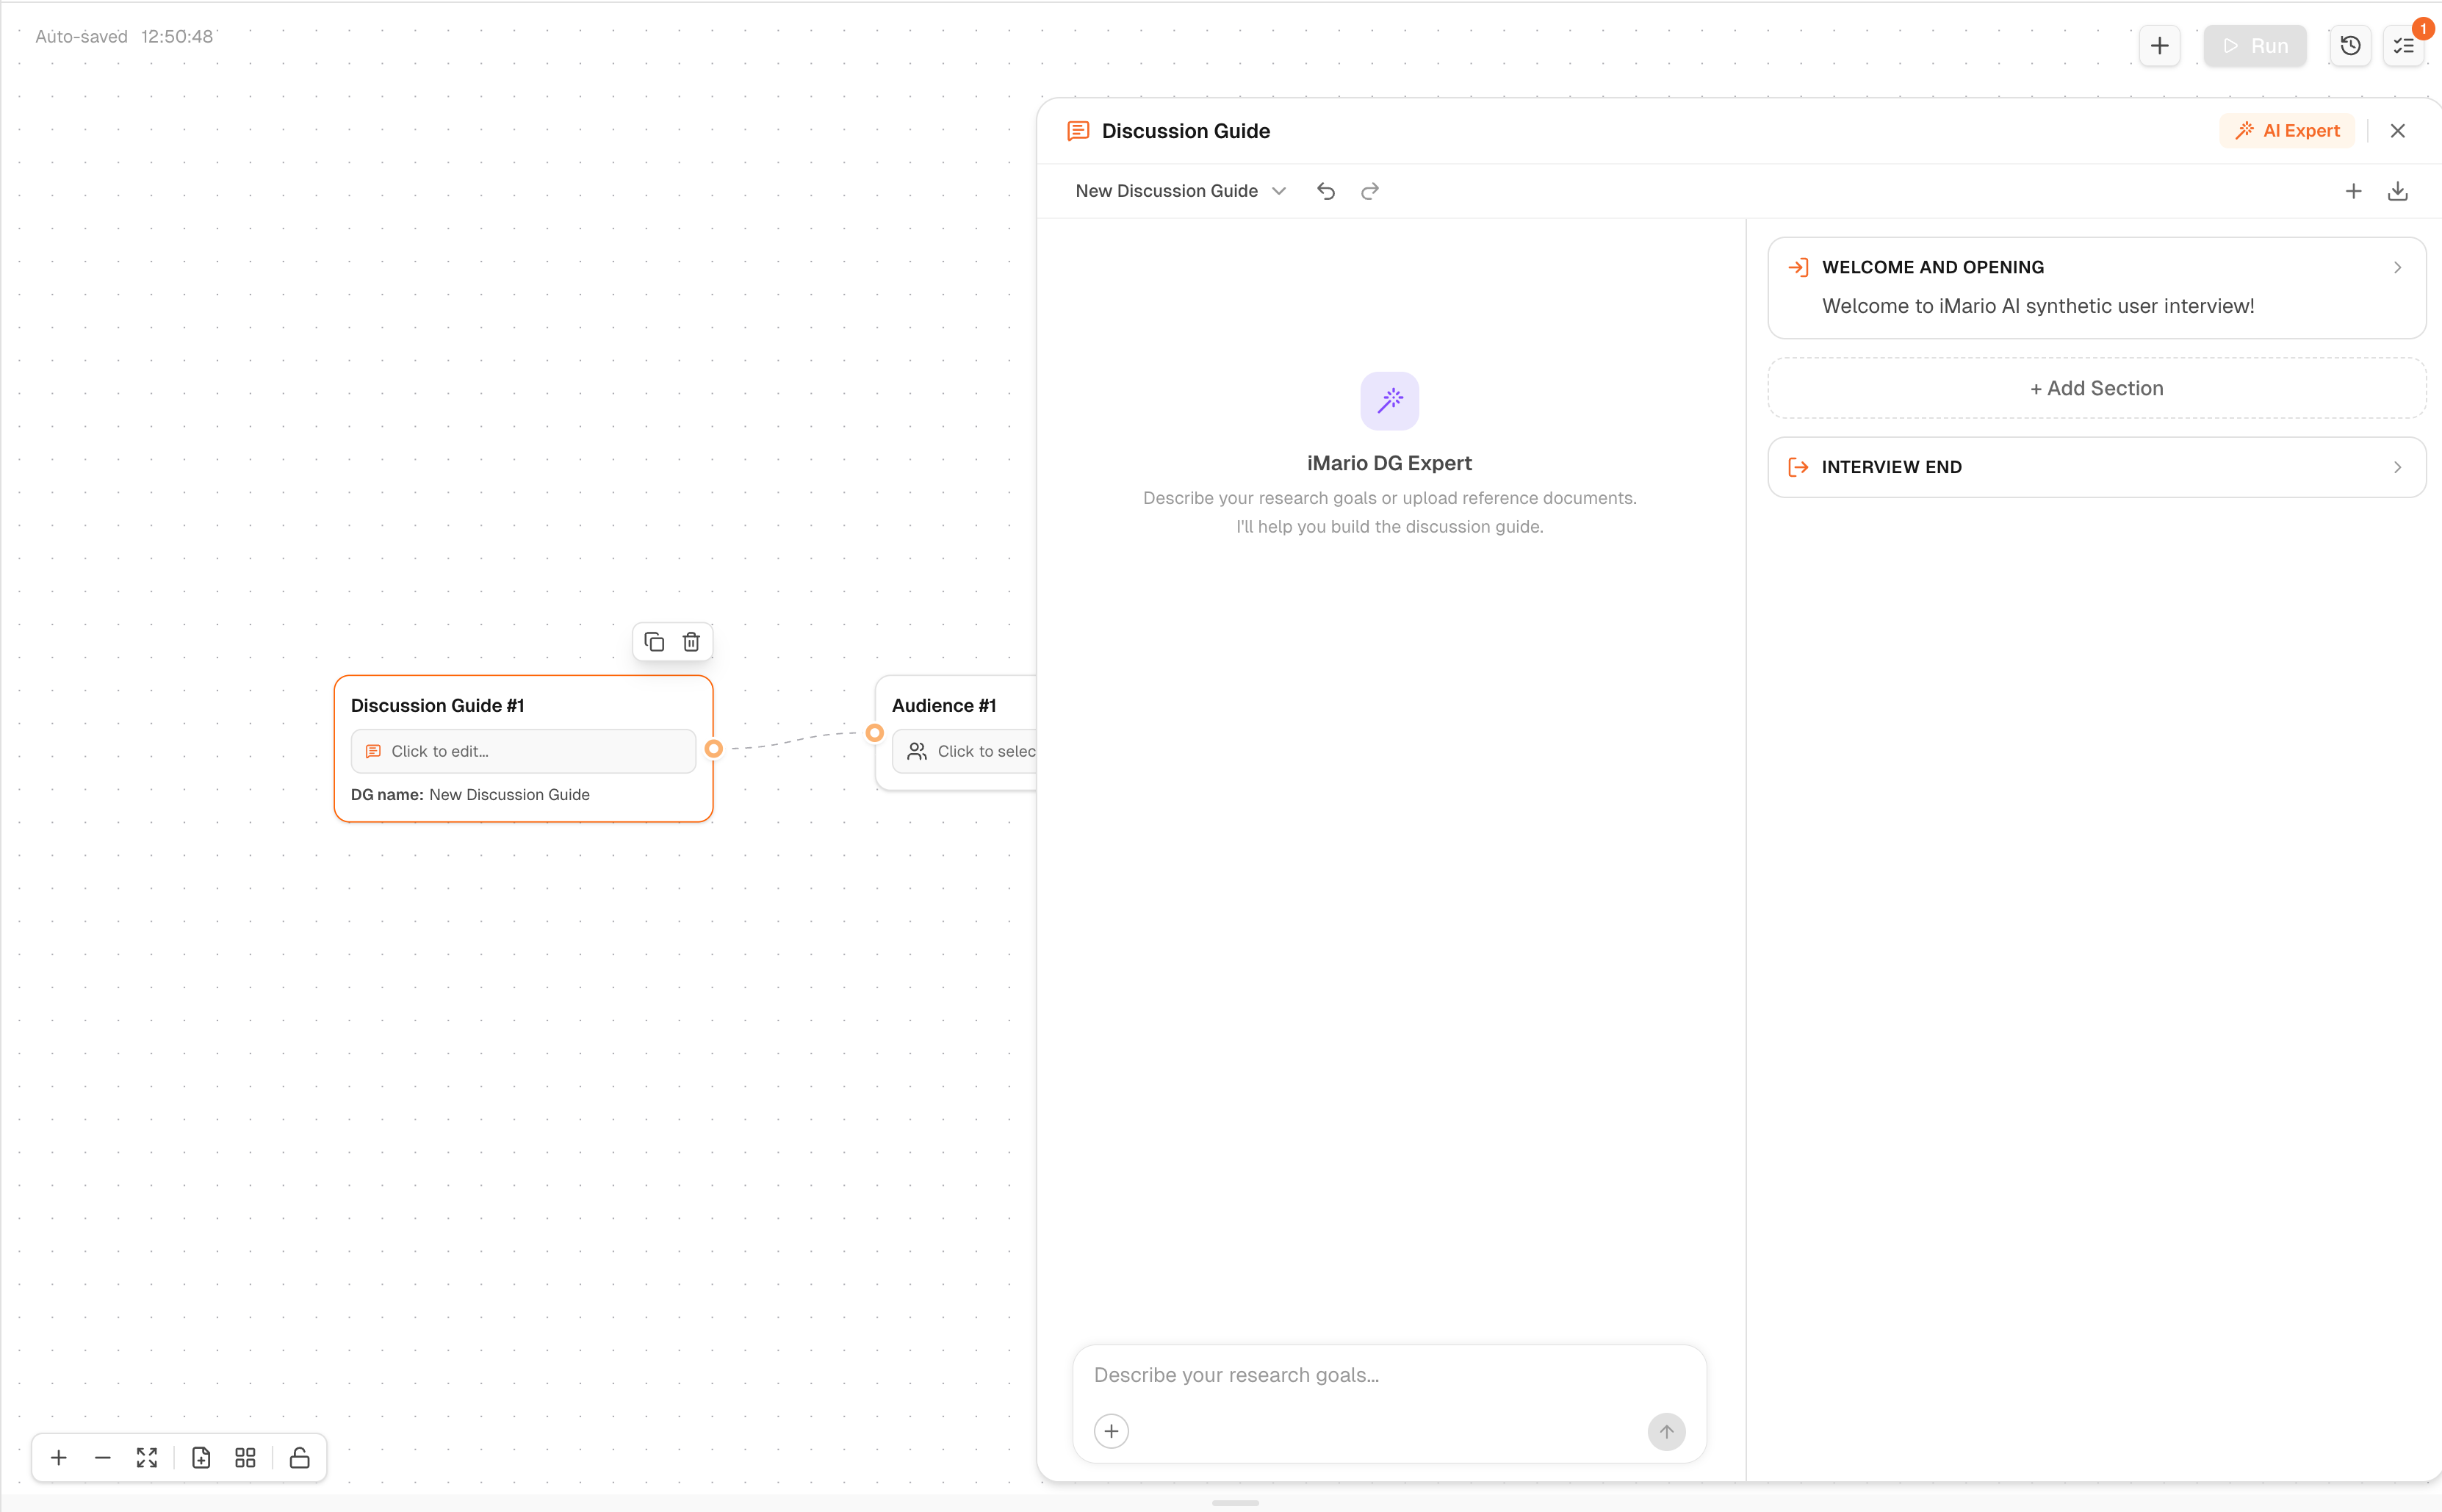Viewport: 2442px width, 1512px height.
Task: Click the WELCOME AND OPENING heading
Action: [1932, 267]
